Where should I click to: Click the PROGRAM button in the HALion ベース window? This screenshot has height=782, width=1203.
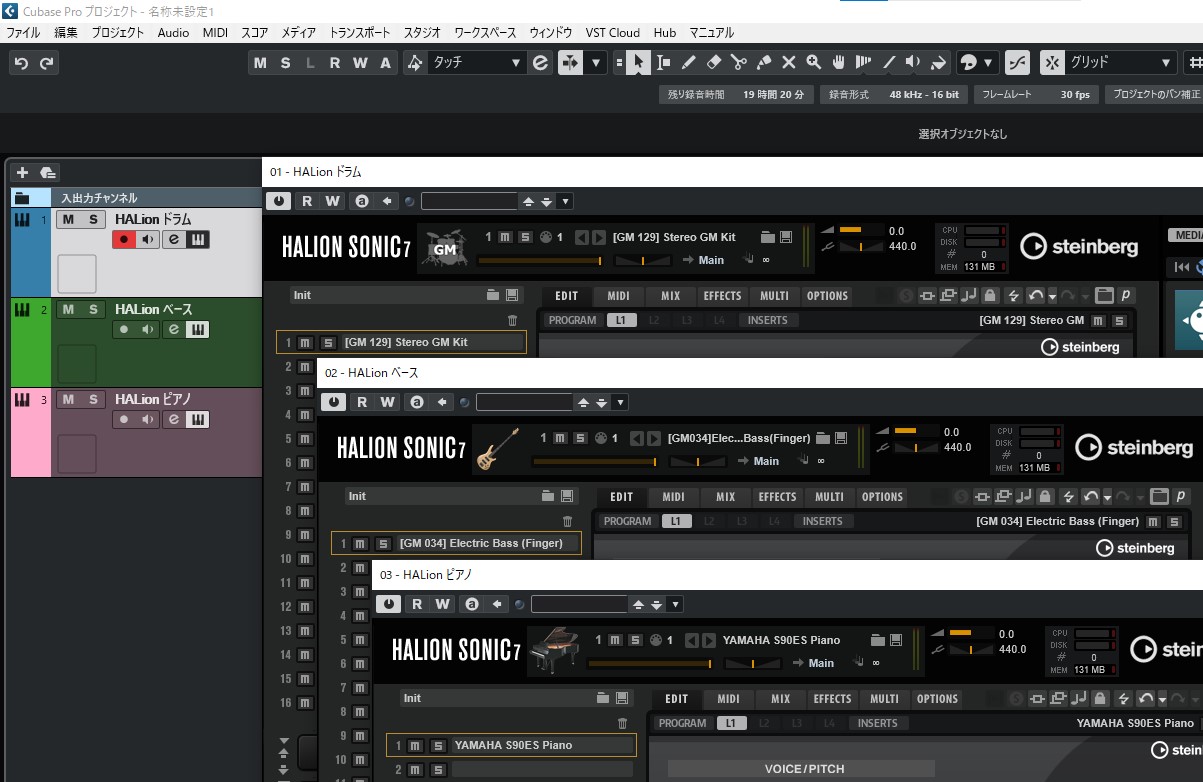coord(628,521)
